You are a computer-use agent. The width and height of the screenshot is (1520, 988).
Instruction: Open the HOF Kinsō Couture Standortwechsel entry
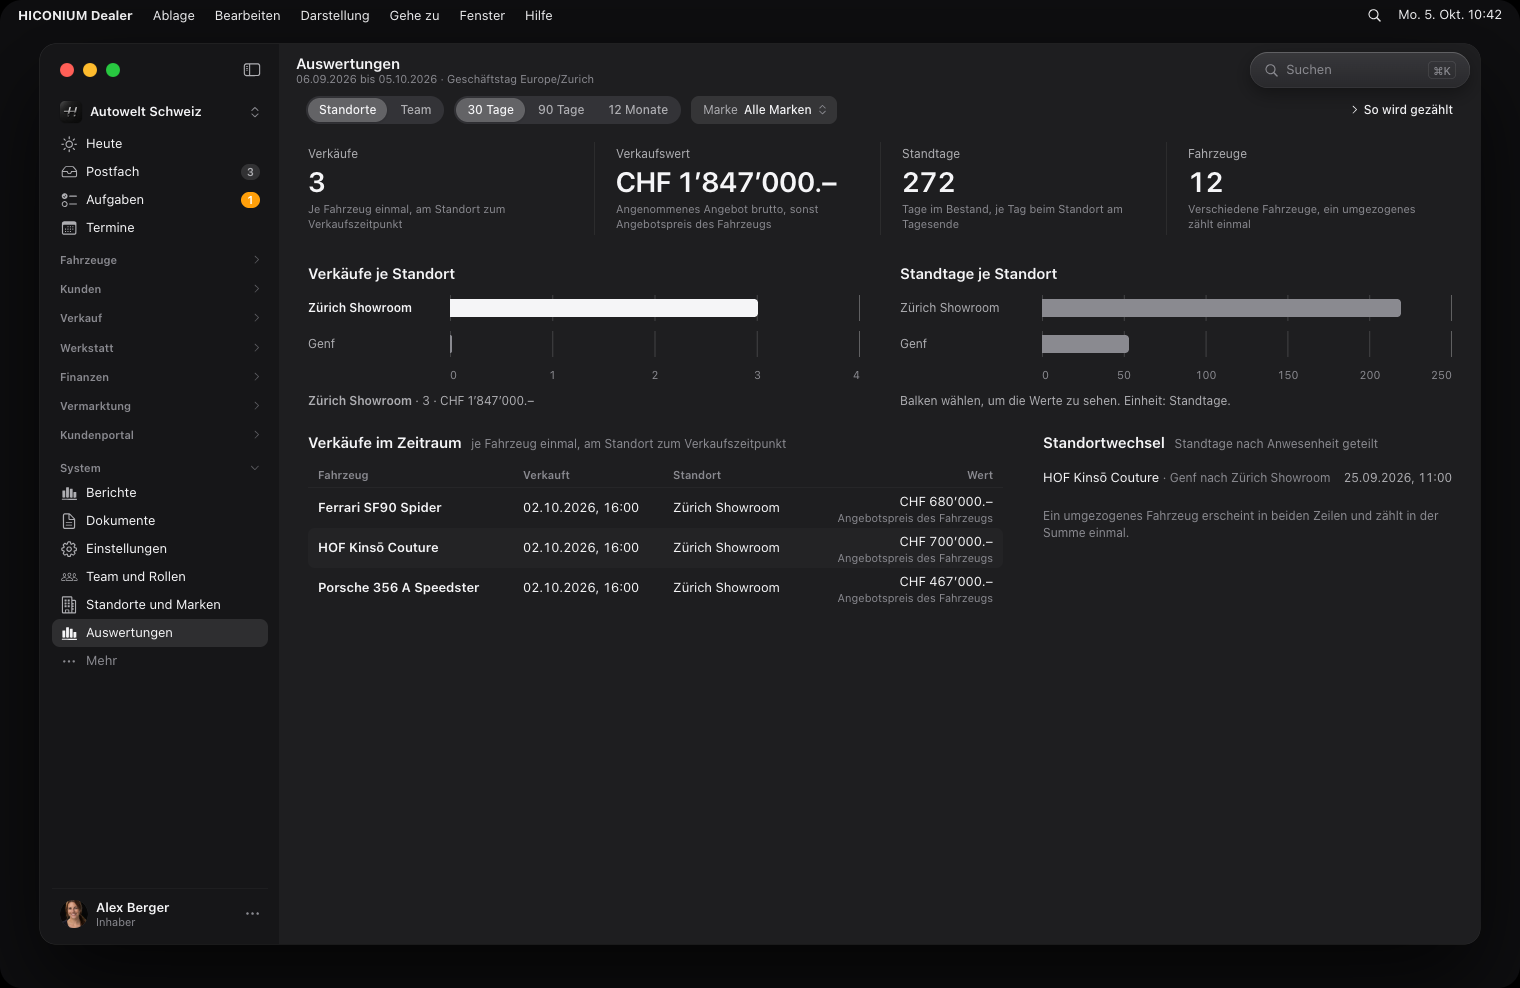pos(1247,478)
